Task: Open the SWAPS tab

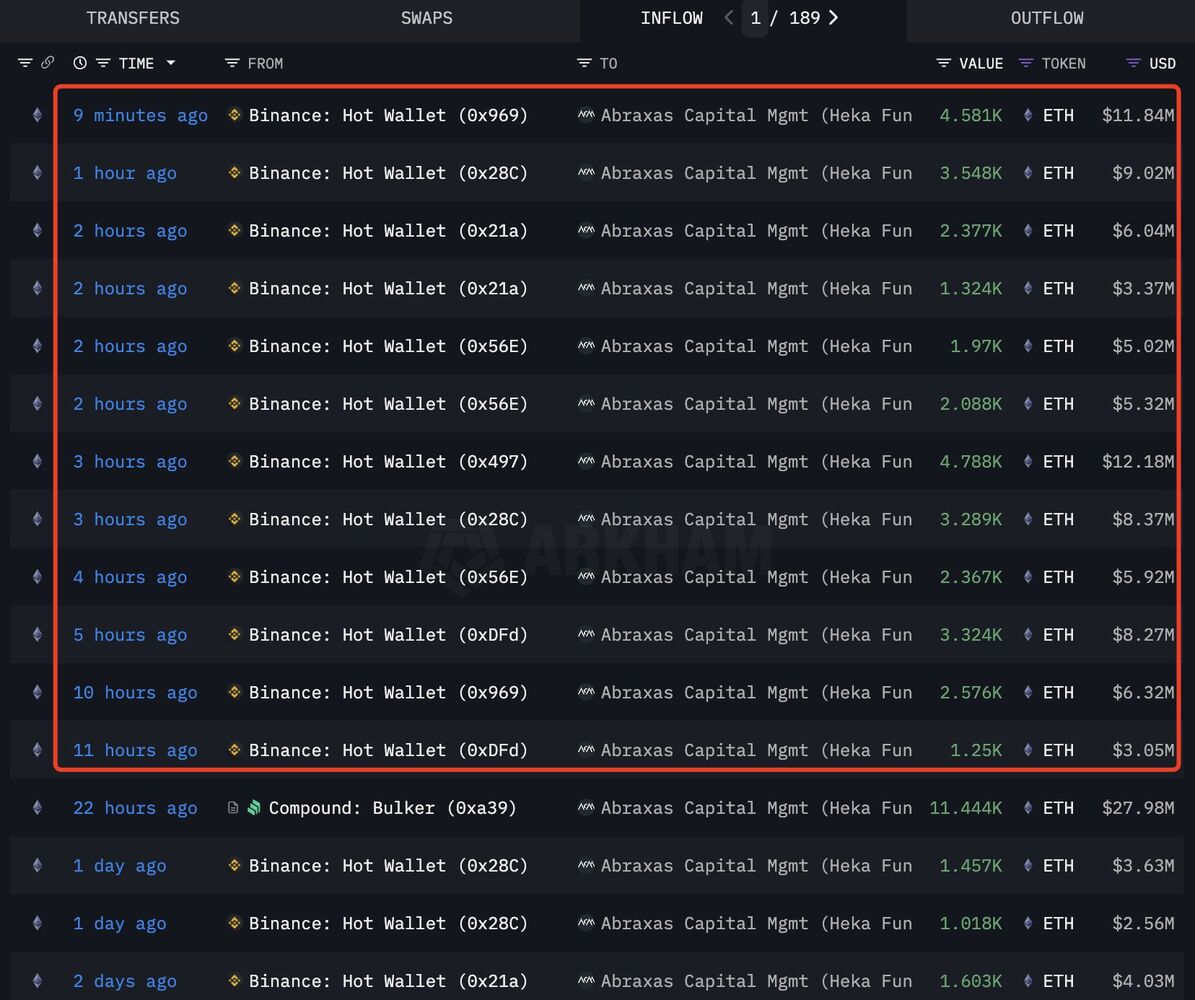Action: (426, 18)
